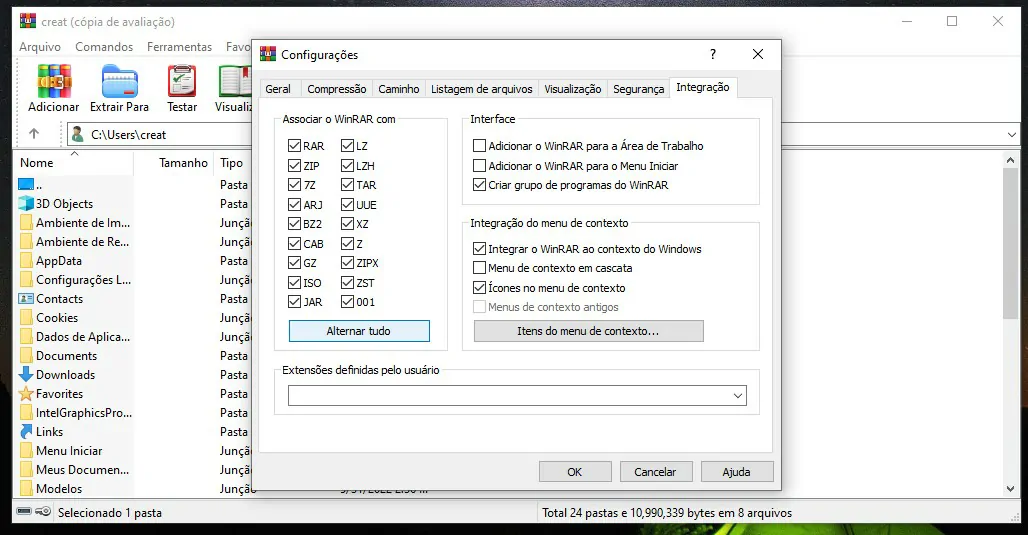Click the file list vertical scrollbar thumb
The image size is (1028, 535).
pos(1010,244)
